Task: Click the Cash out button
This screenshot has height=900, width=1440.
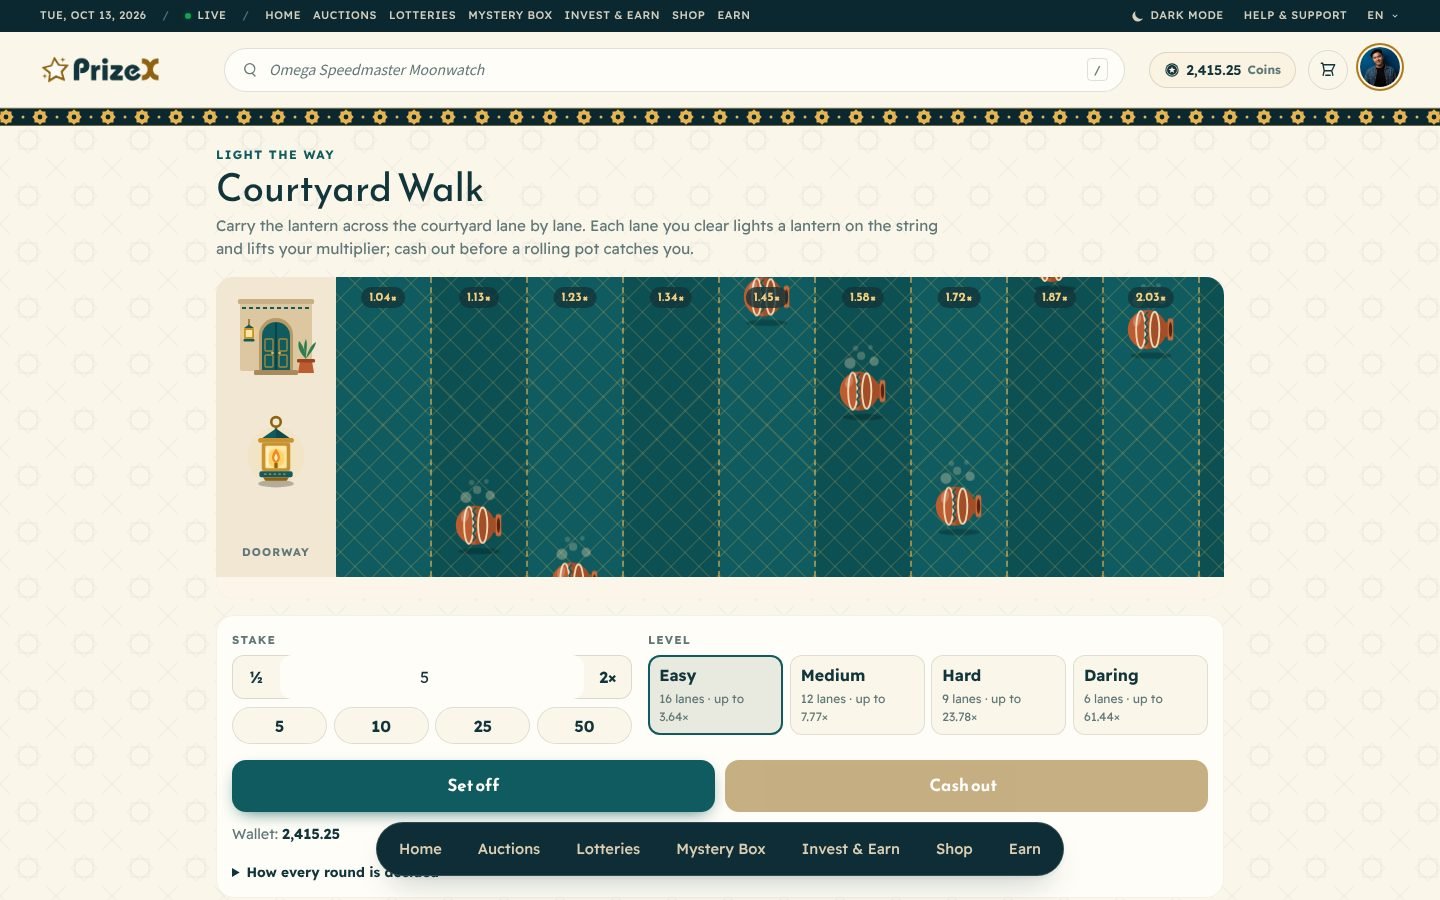Action: coord(966,786)
